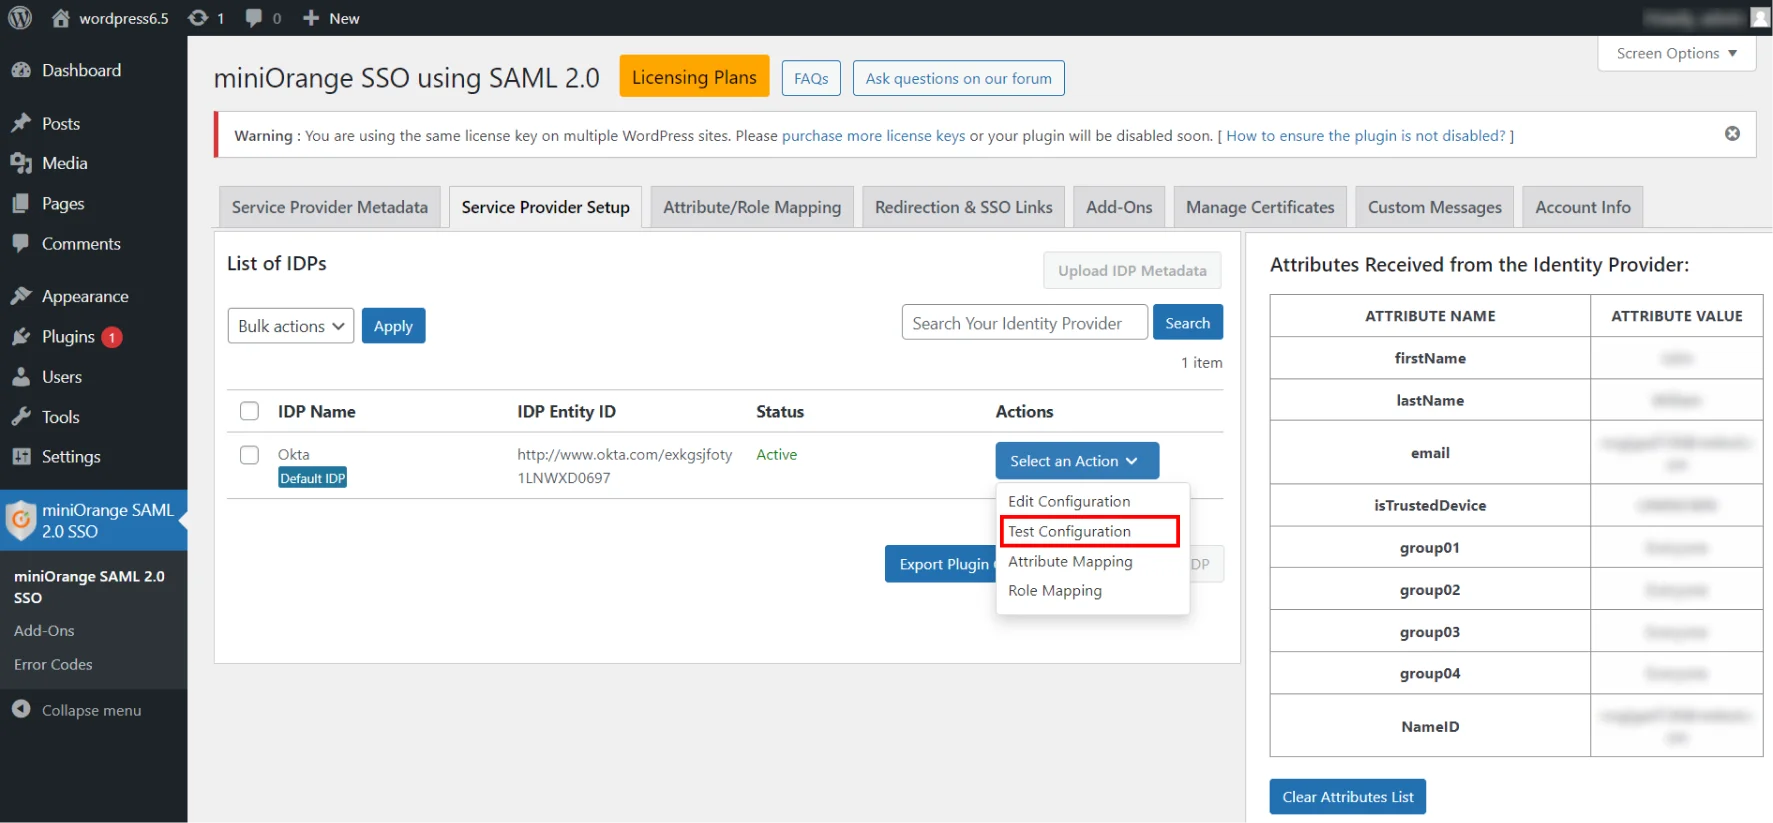Apply the selected bulk action
The width and height of the screenshot is (1773, 823).
coord(393,326)
